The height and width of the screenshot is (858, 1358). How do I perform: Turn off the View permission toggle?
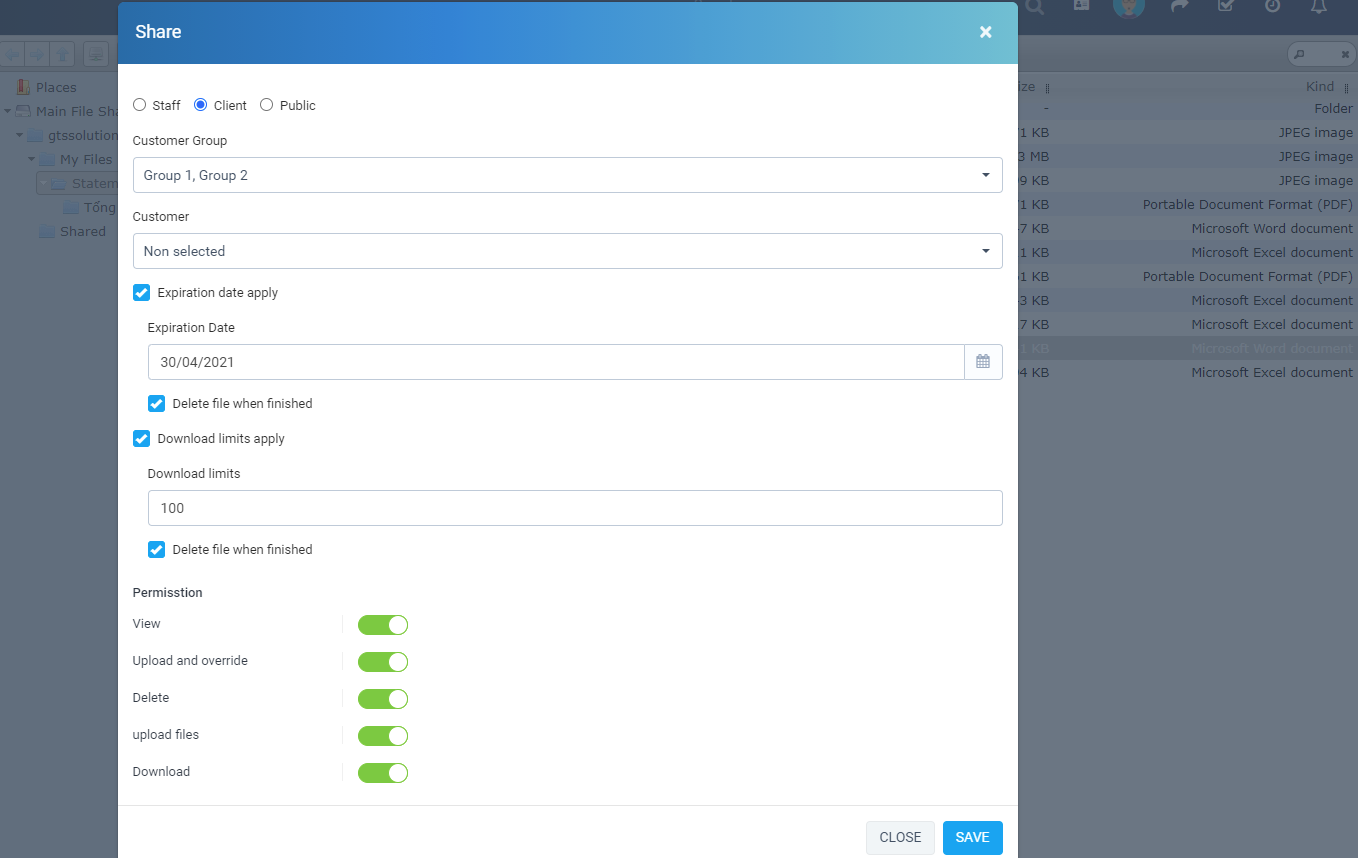[x=383, y=625]
